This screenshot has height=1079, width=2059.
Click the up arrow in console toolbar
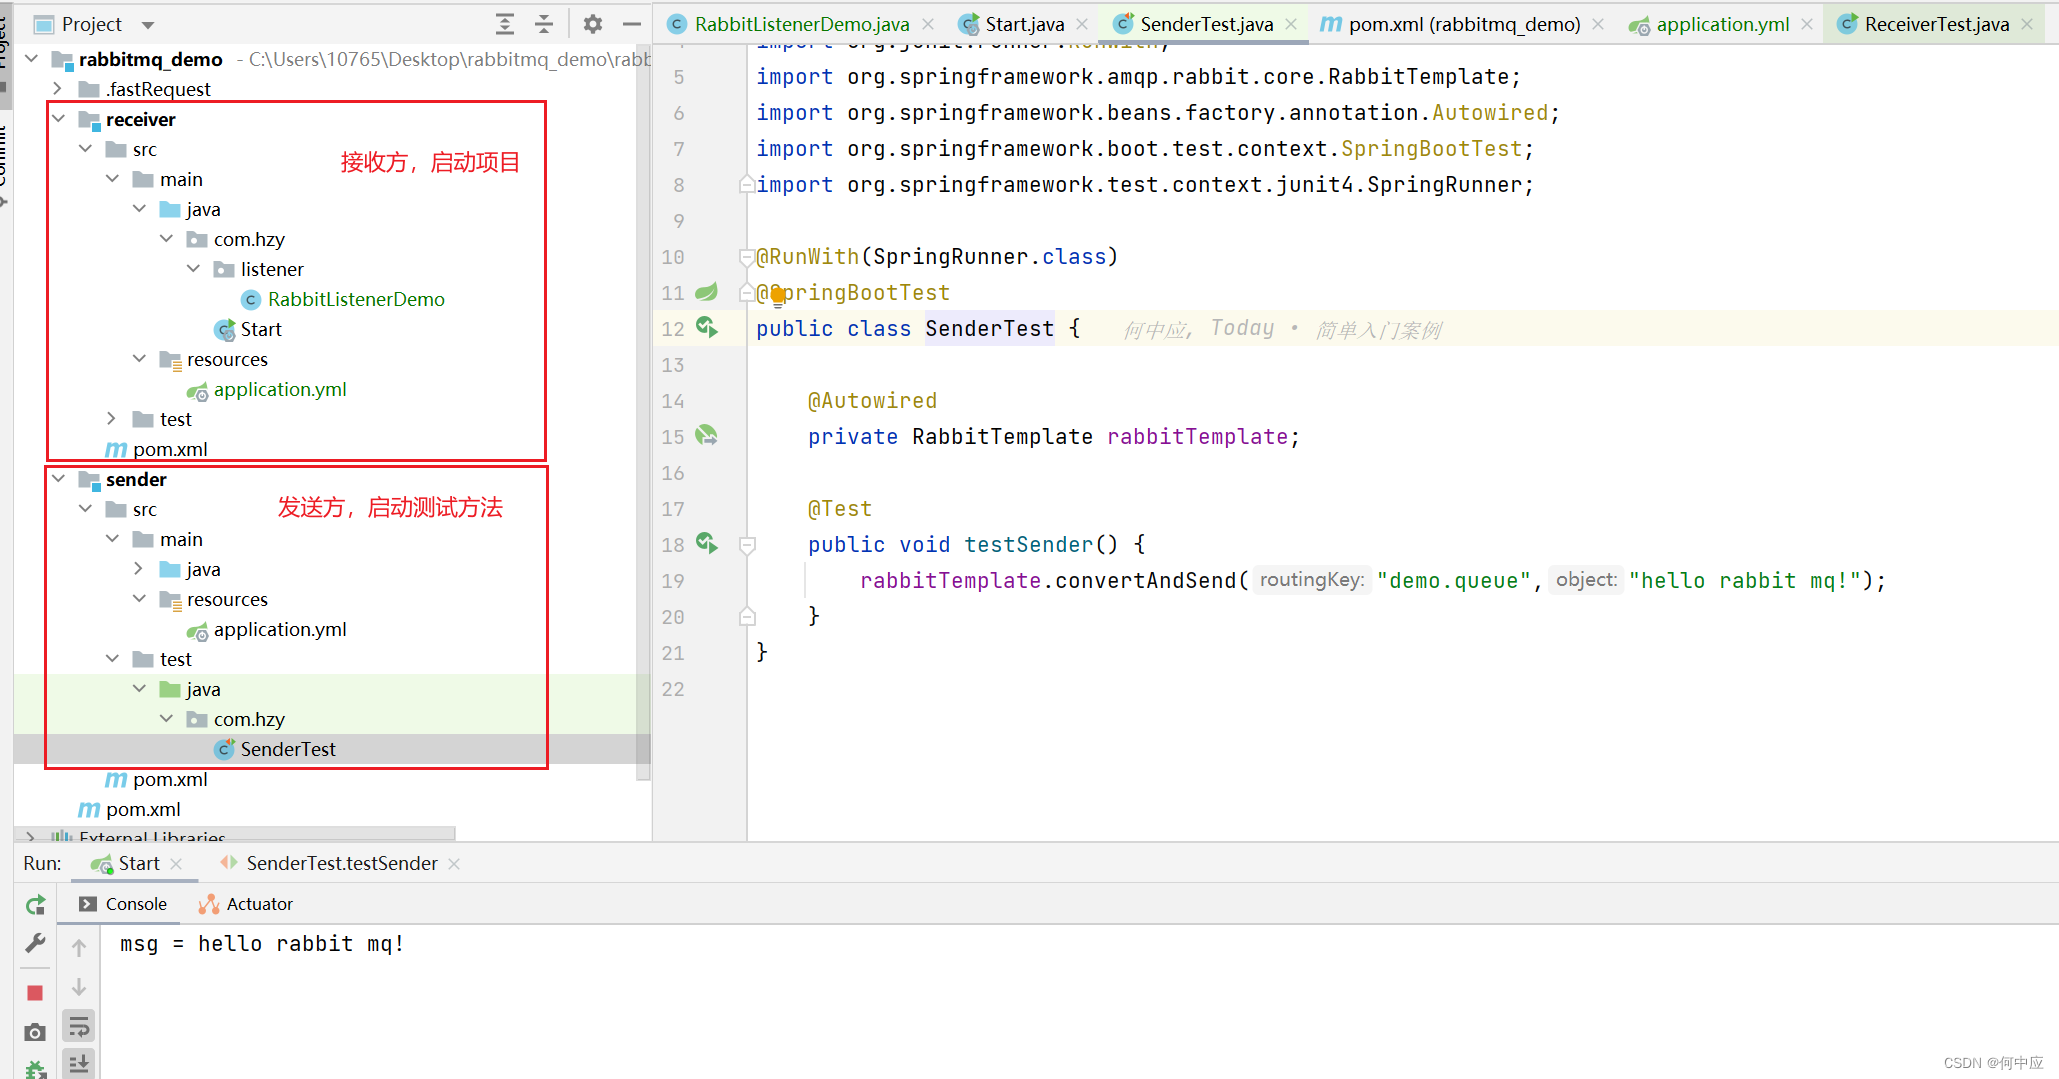point(79,947)
